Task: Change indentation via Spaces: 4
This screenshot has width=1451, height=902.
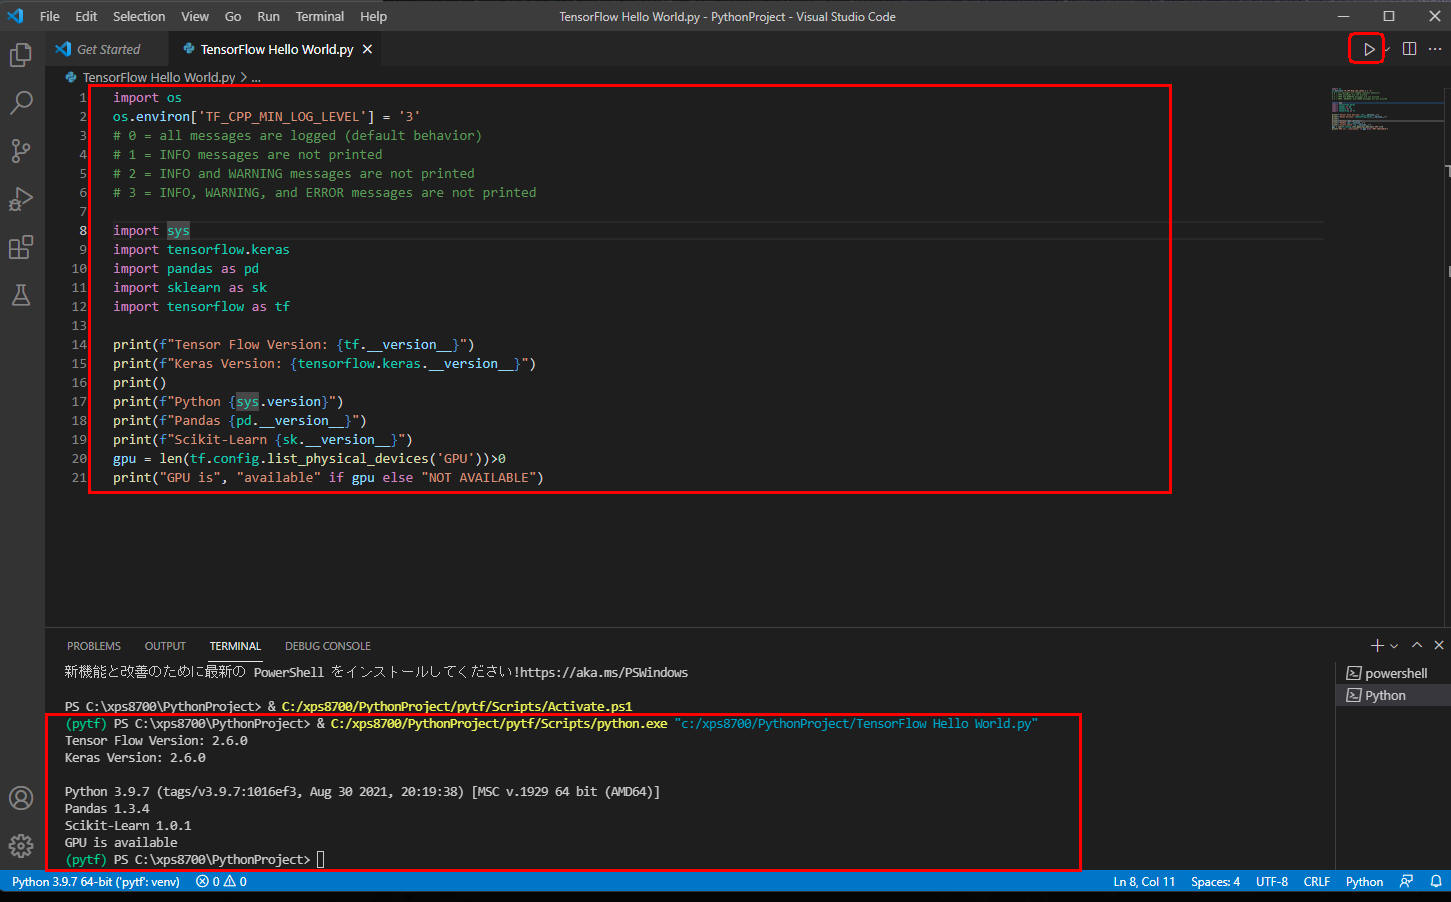Action: (x=1215, y=881)
